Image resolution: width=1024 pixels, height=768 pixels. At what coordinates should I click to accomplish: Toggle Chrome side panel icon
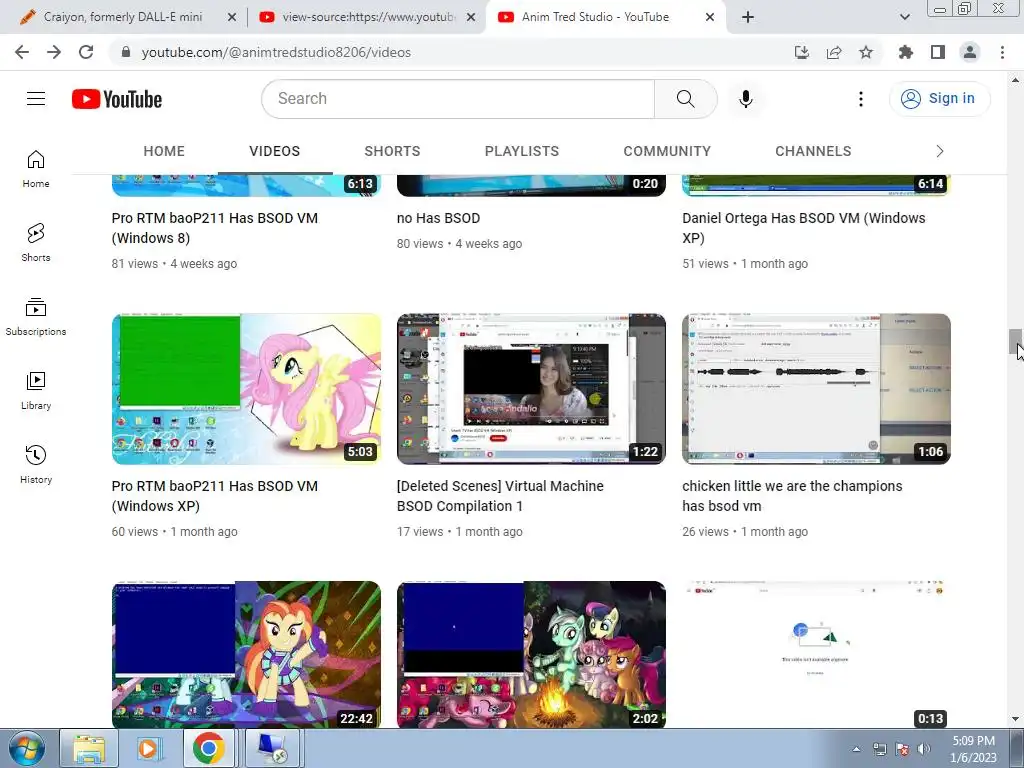coord(938,52)
